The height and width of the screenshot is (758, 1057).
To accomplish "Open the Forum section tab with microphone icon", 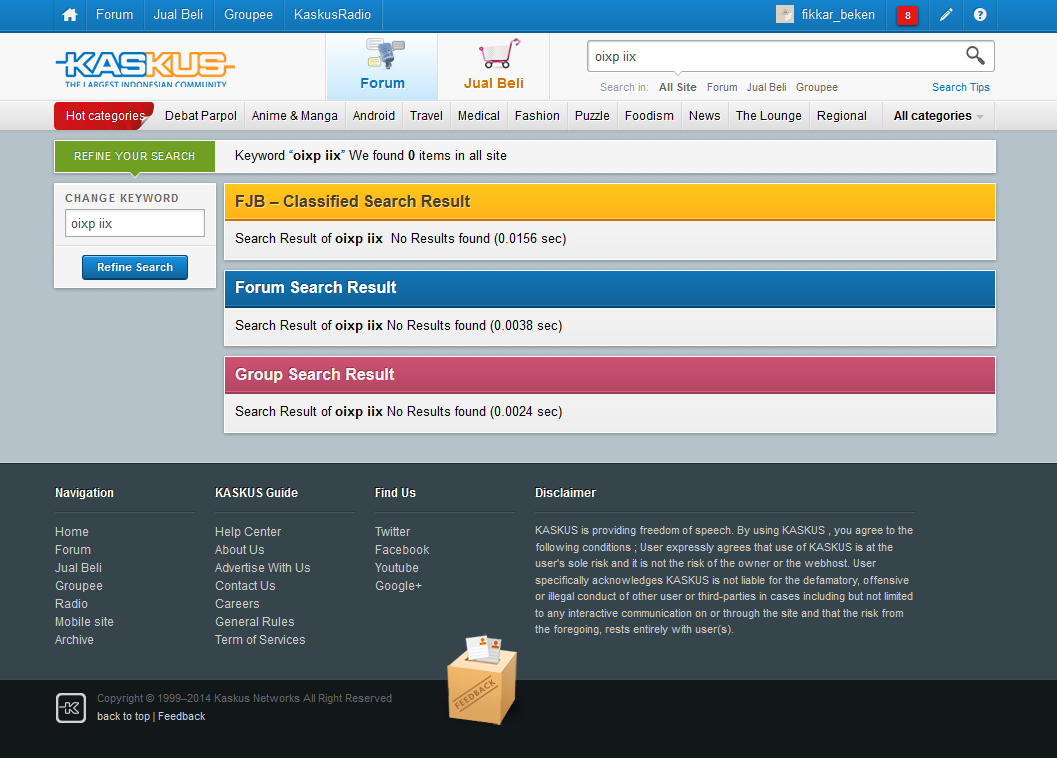I will tap(382, 66).
